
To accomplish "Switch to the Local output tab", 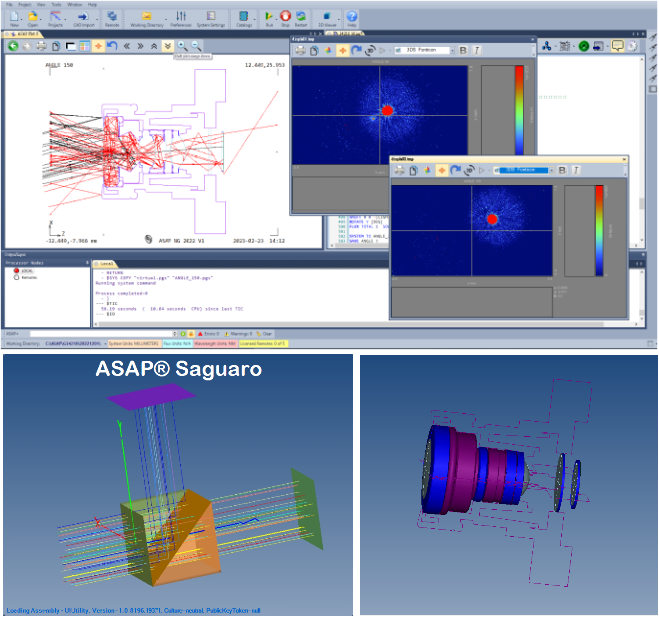I will pos(104,264).
